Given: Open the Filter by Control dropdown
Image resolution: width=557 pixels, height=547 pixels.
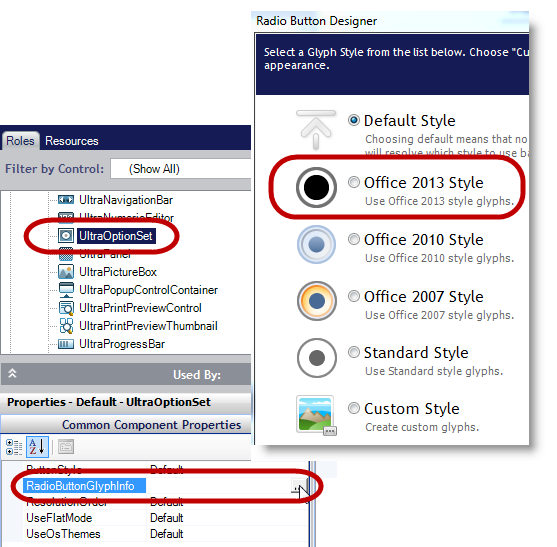Looking at the screenshot, I should pyautogui.click(x=180, y=168).
